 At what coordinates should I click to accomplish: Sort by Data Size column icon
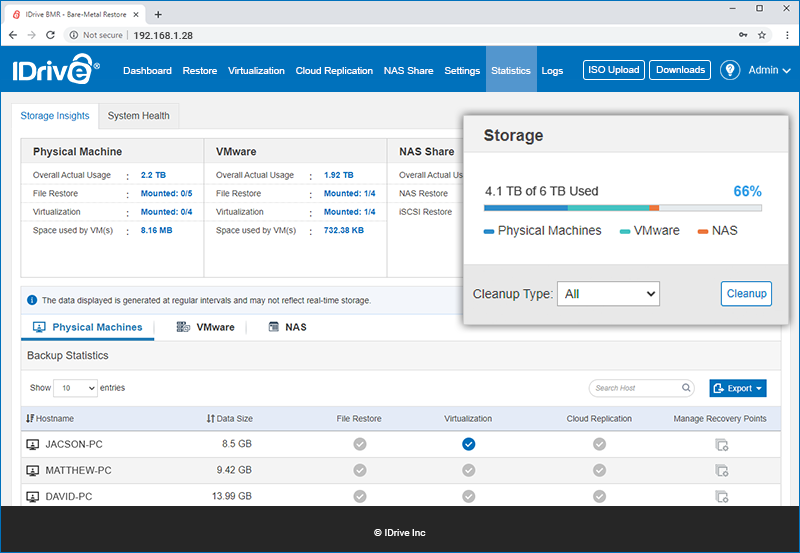point(211,418)
